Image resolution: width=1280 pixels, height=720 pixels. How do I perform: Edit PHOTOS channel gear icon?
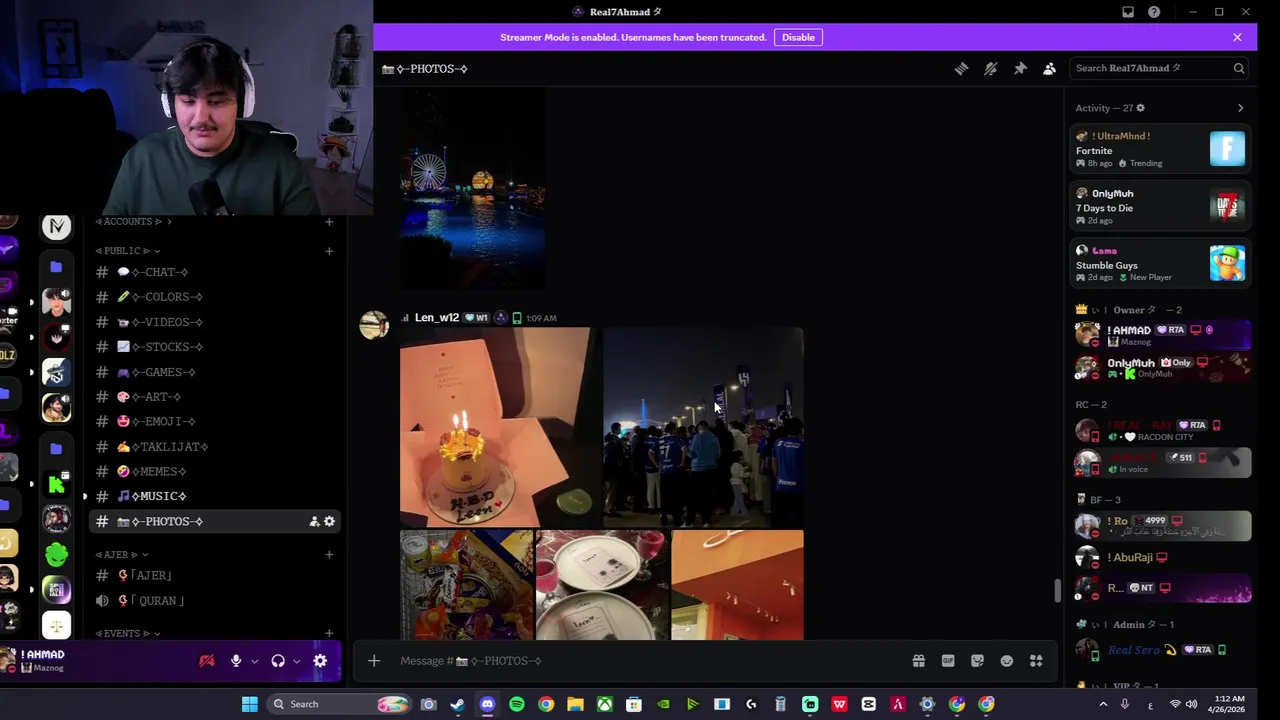pyautogui.click(x=329, y=521)
